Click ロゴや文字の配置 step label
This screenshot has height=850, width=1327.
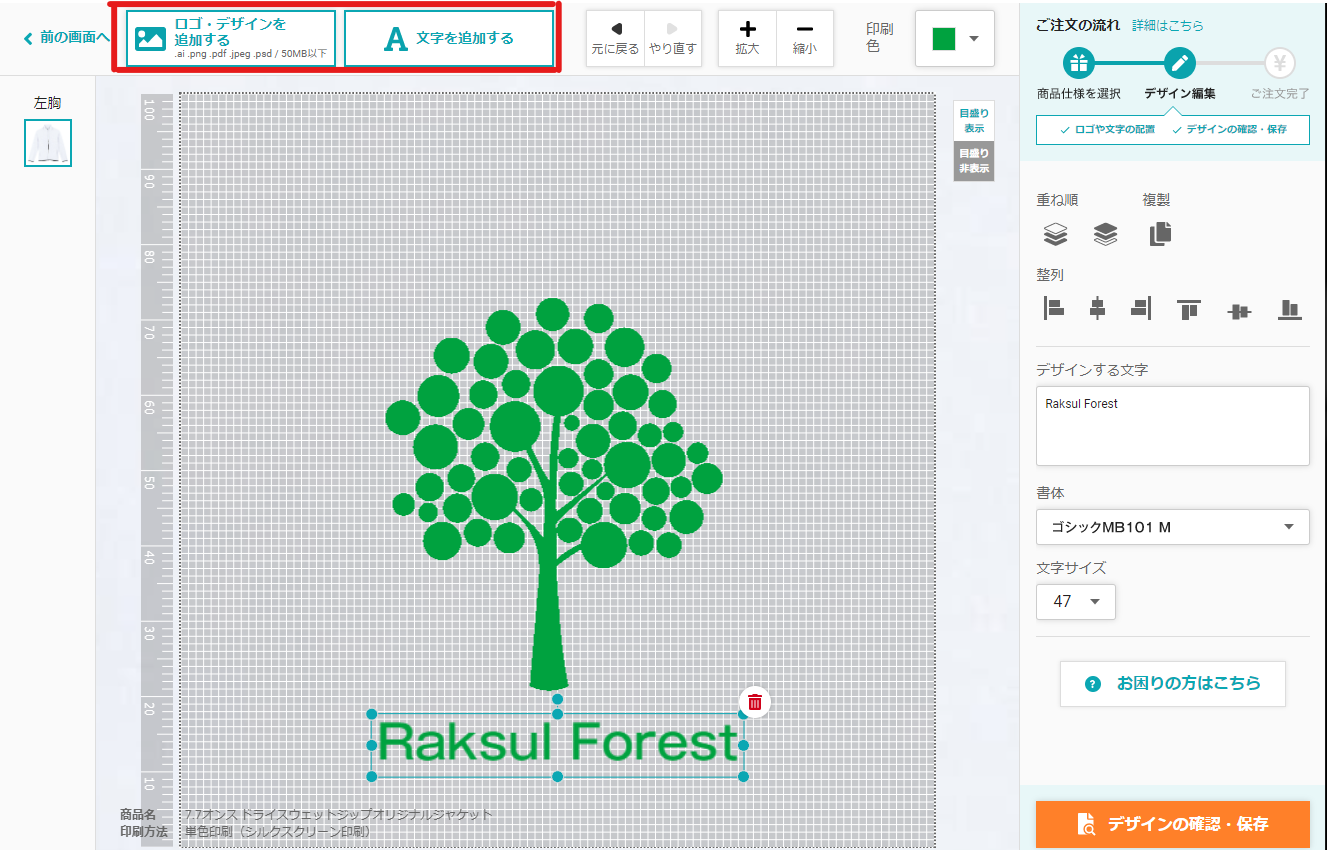tap(1107, 130)
